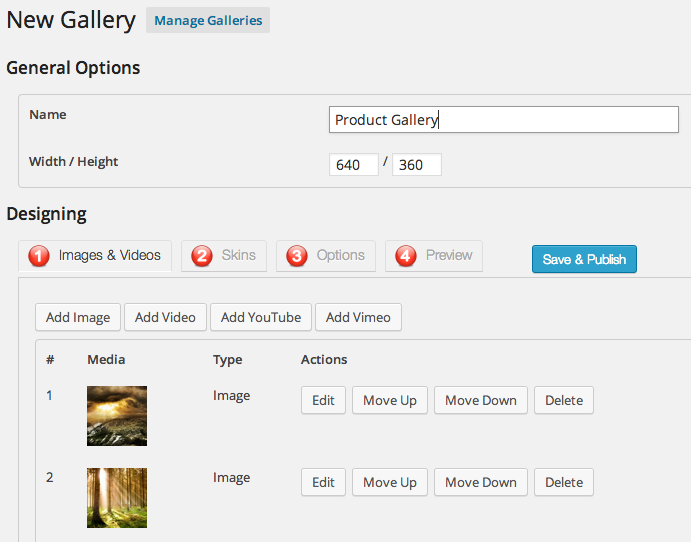Screen dimensions: 691x542
Task: Go to the Preview tab
Action: [x=434, y=256]
